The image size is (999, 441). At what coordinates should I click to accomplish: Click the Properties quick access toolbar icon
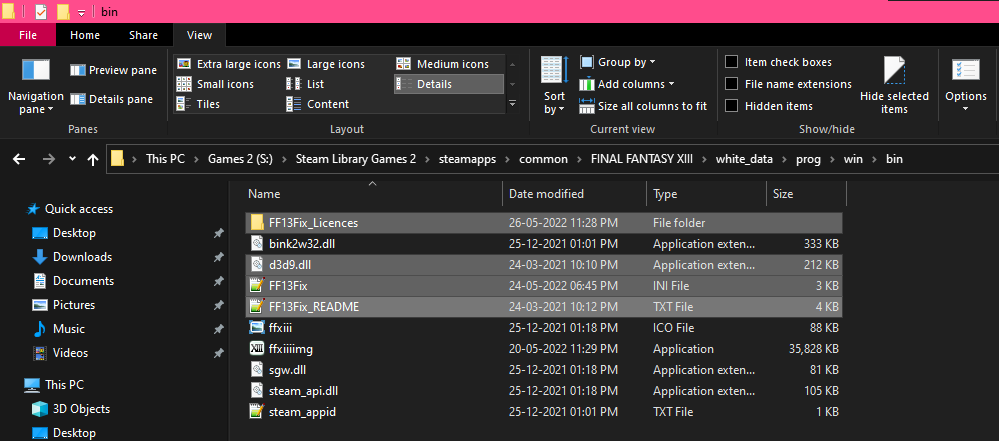tap(41, 11)
